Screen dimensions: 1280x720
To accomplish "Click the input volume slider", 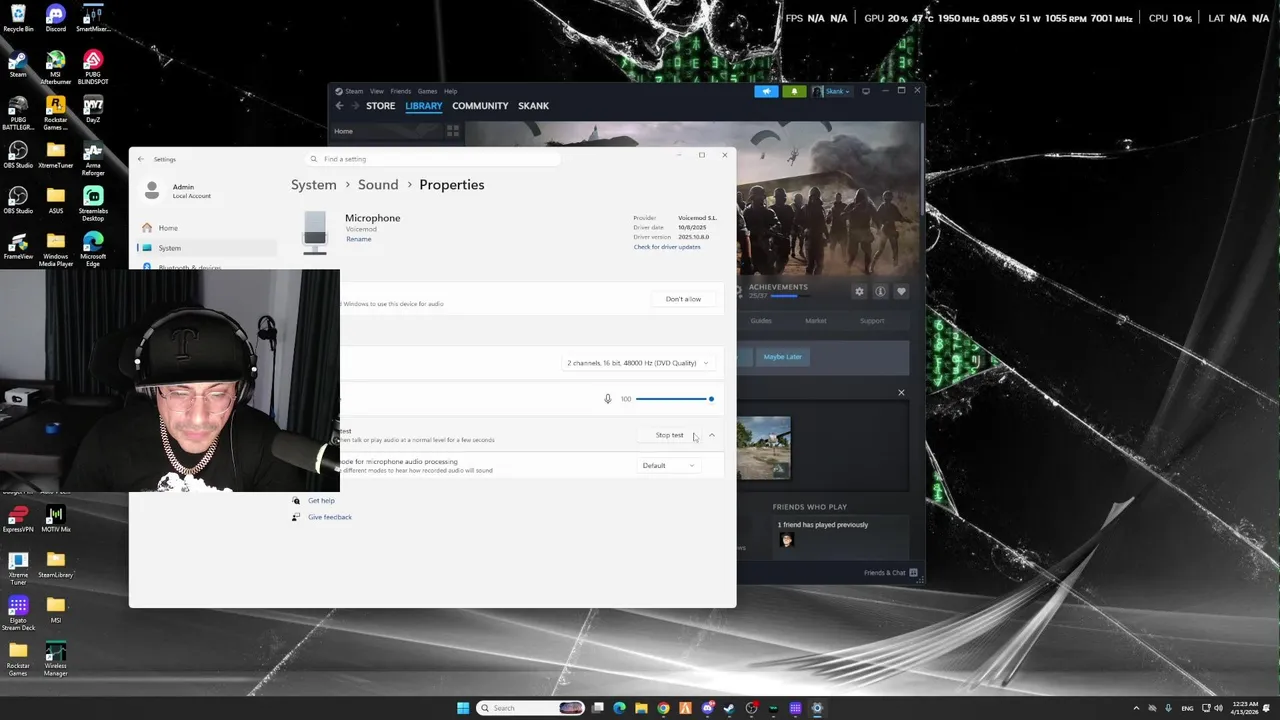I will pyautogui.click(x=674, y=399).
